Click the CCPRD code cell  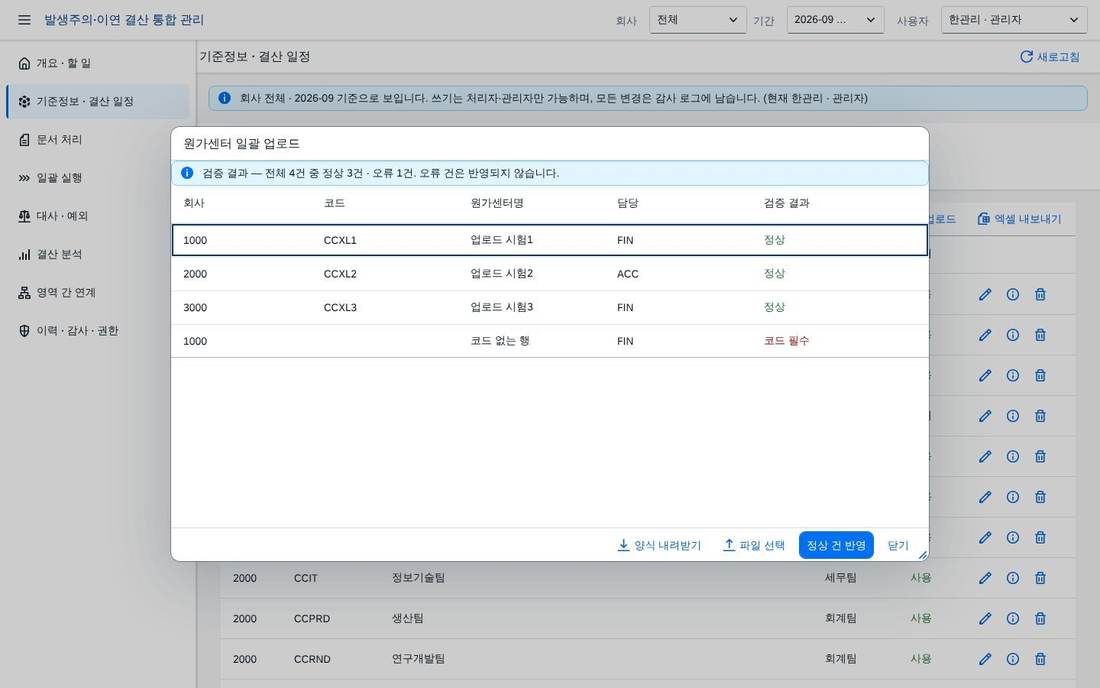tap(311, 619)
